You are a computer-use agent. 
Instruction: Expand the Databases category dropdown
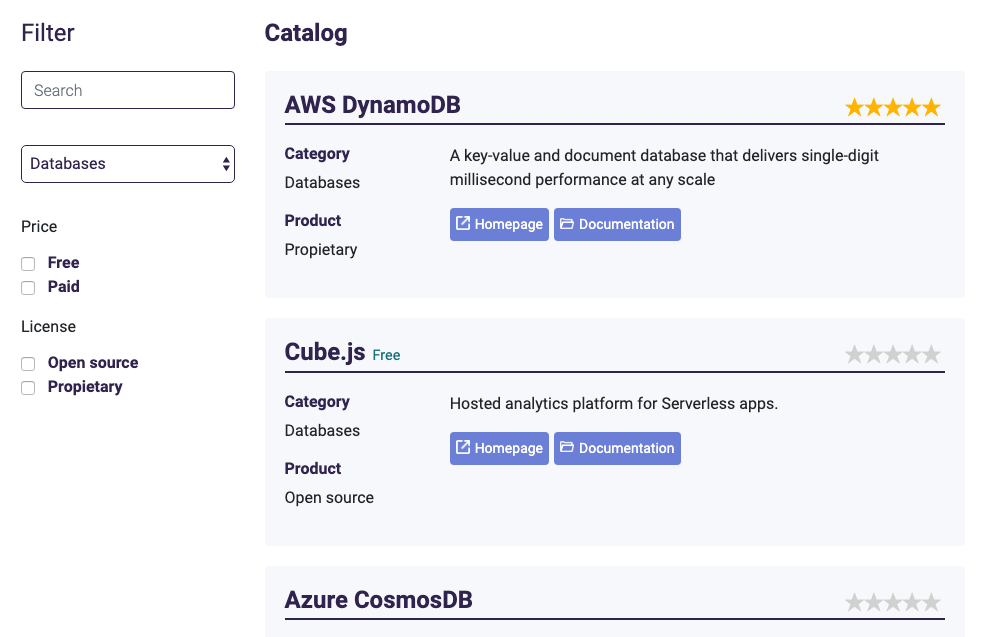tap(128, 164)
